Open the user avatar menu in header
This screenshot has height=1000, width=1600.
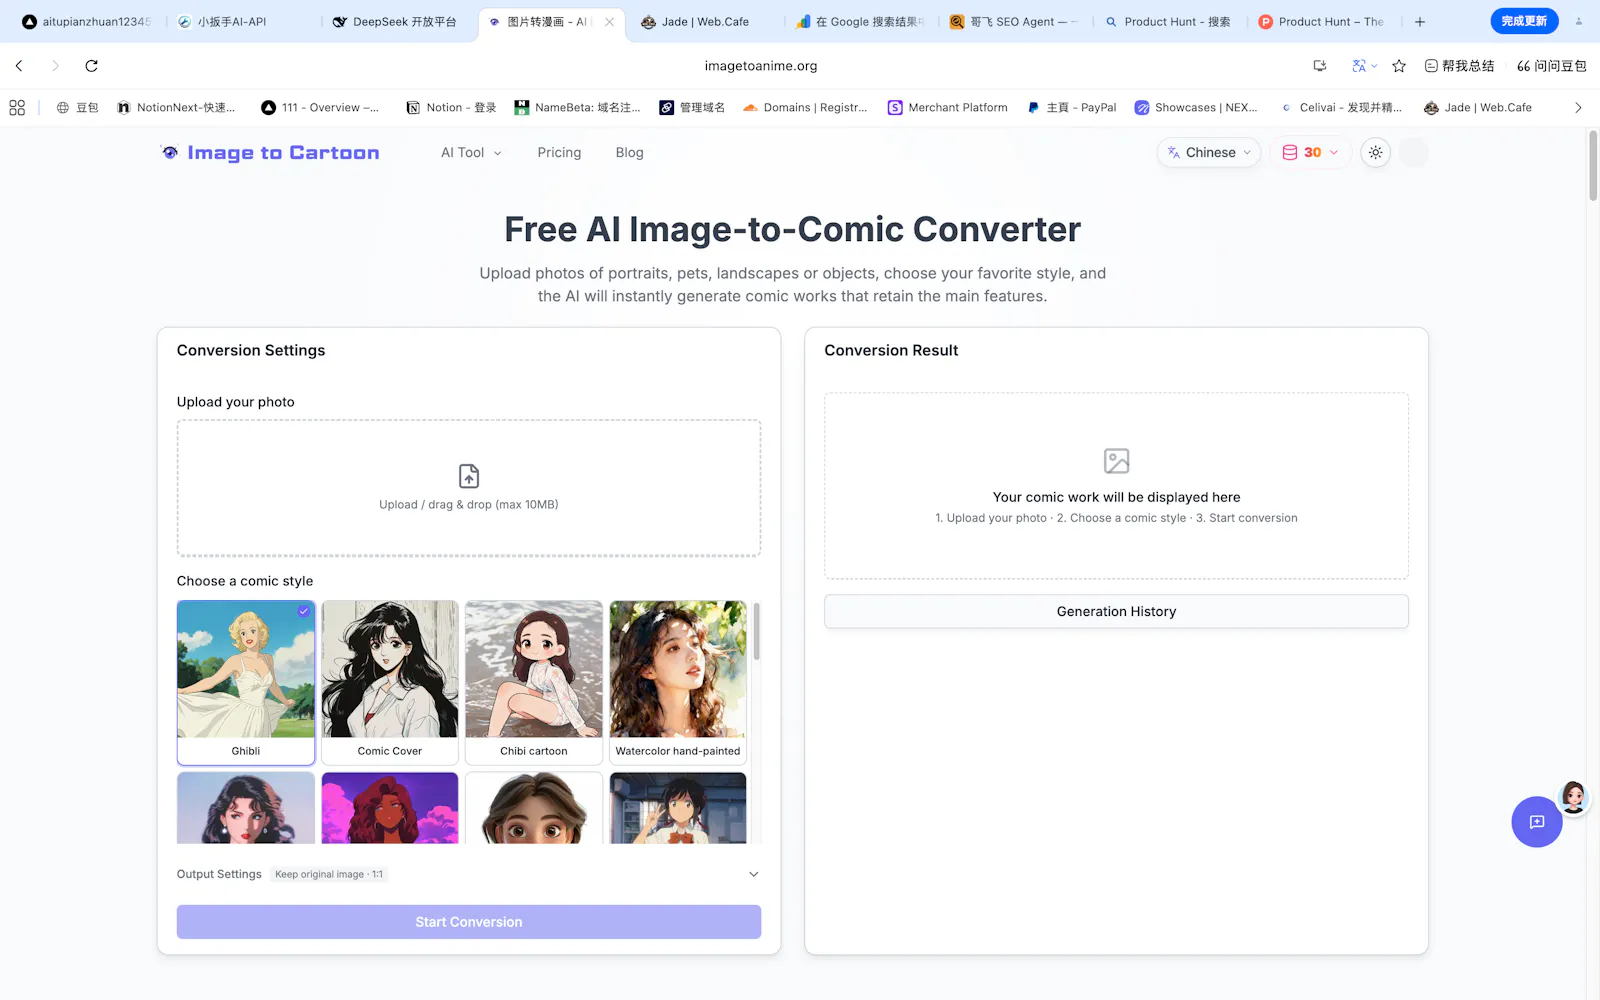point(1413,153)
